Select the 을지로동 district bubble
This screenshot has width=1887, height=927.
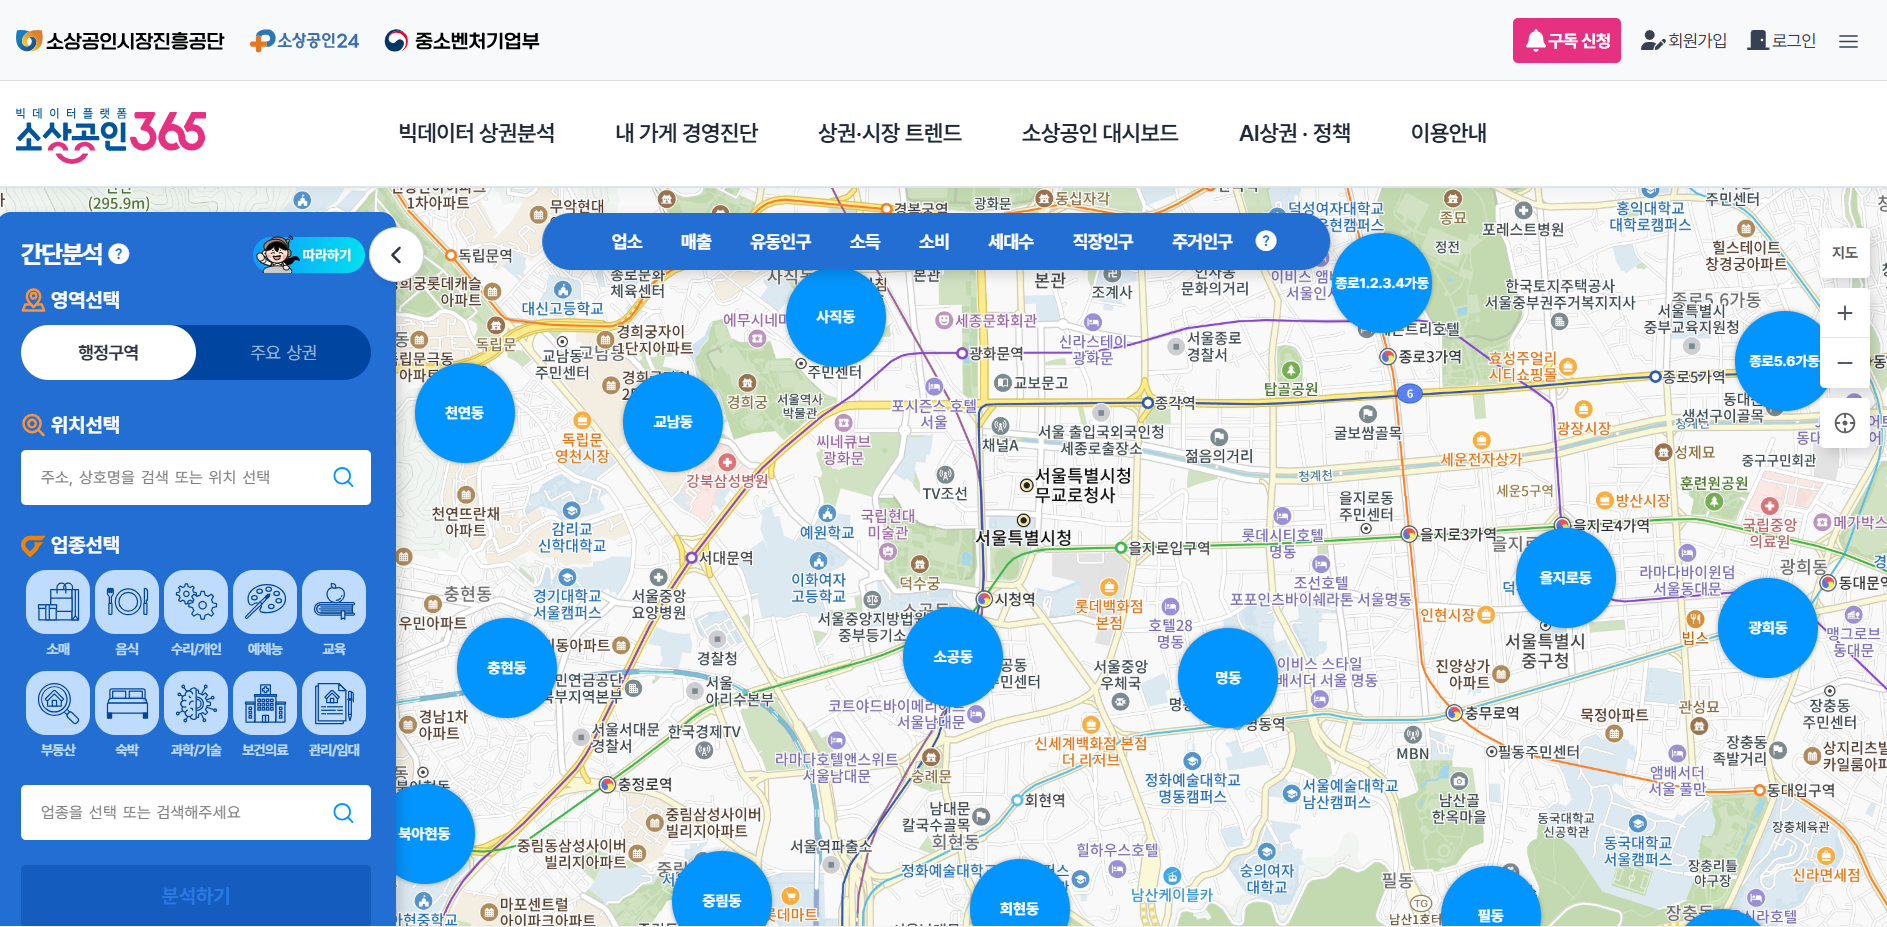[x=1566, y=578]
